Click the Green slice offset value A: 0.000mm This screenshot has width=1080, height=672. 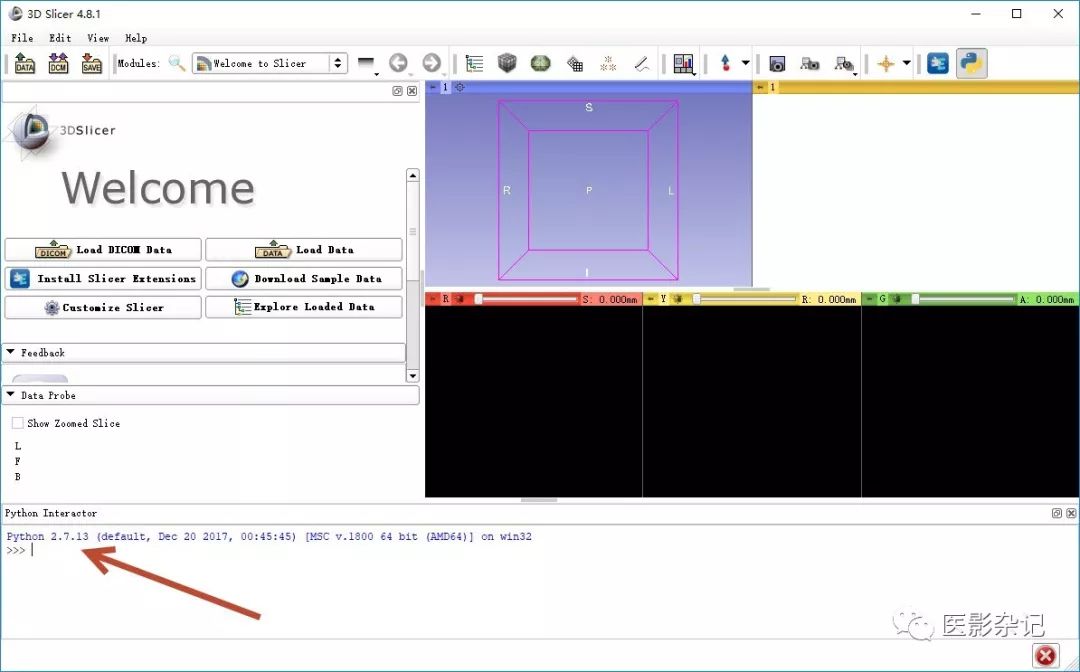[1047, 300]
